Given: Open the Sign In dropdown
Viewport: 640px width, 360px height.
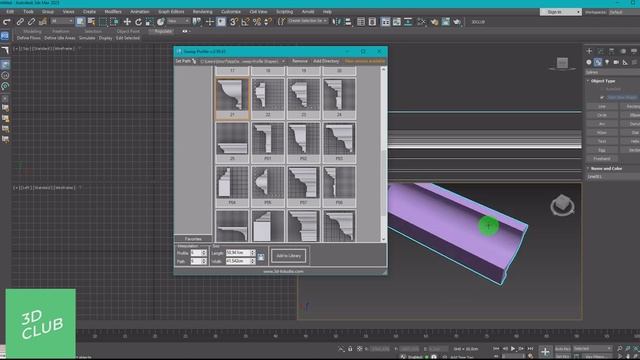Looking at the screenshot, I should [x=560, y=12].
